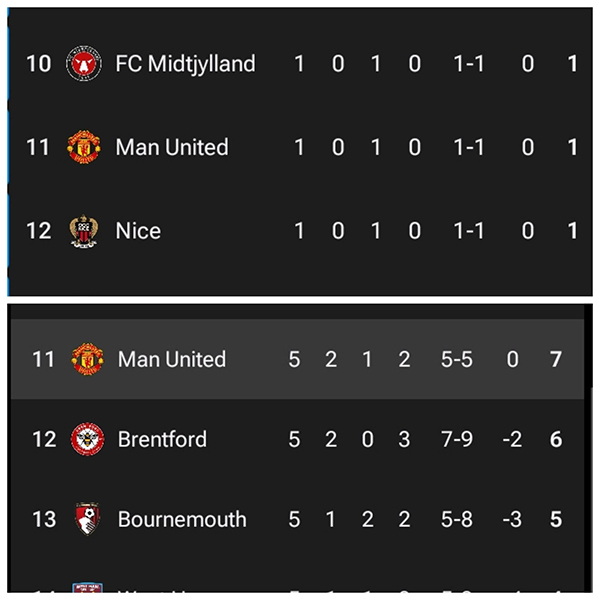Click Bournemouth's -3 goal difference

511,519
